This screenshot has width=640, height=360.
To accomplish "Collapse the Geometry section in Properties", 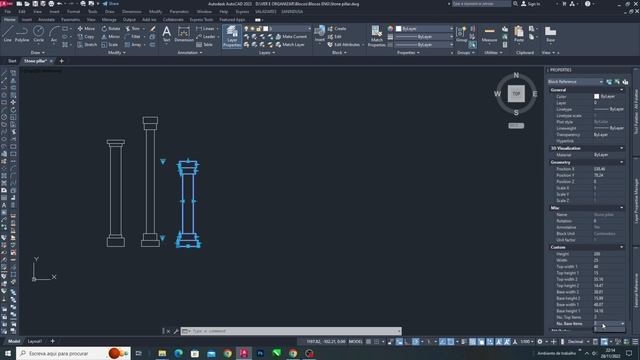I will [622, 162].
